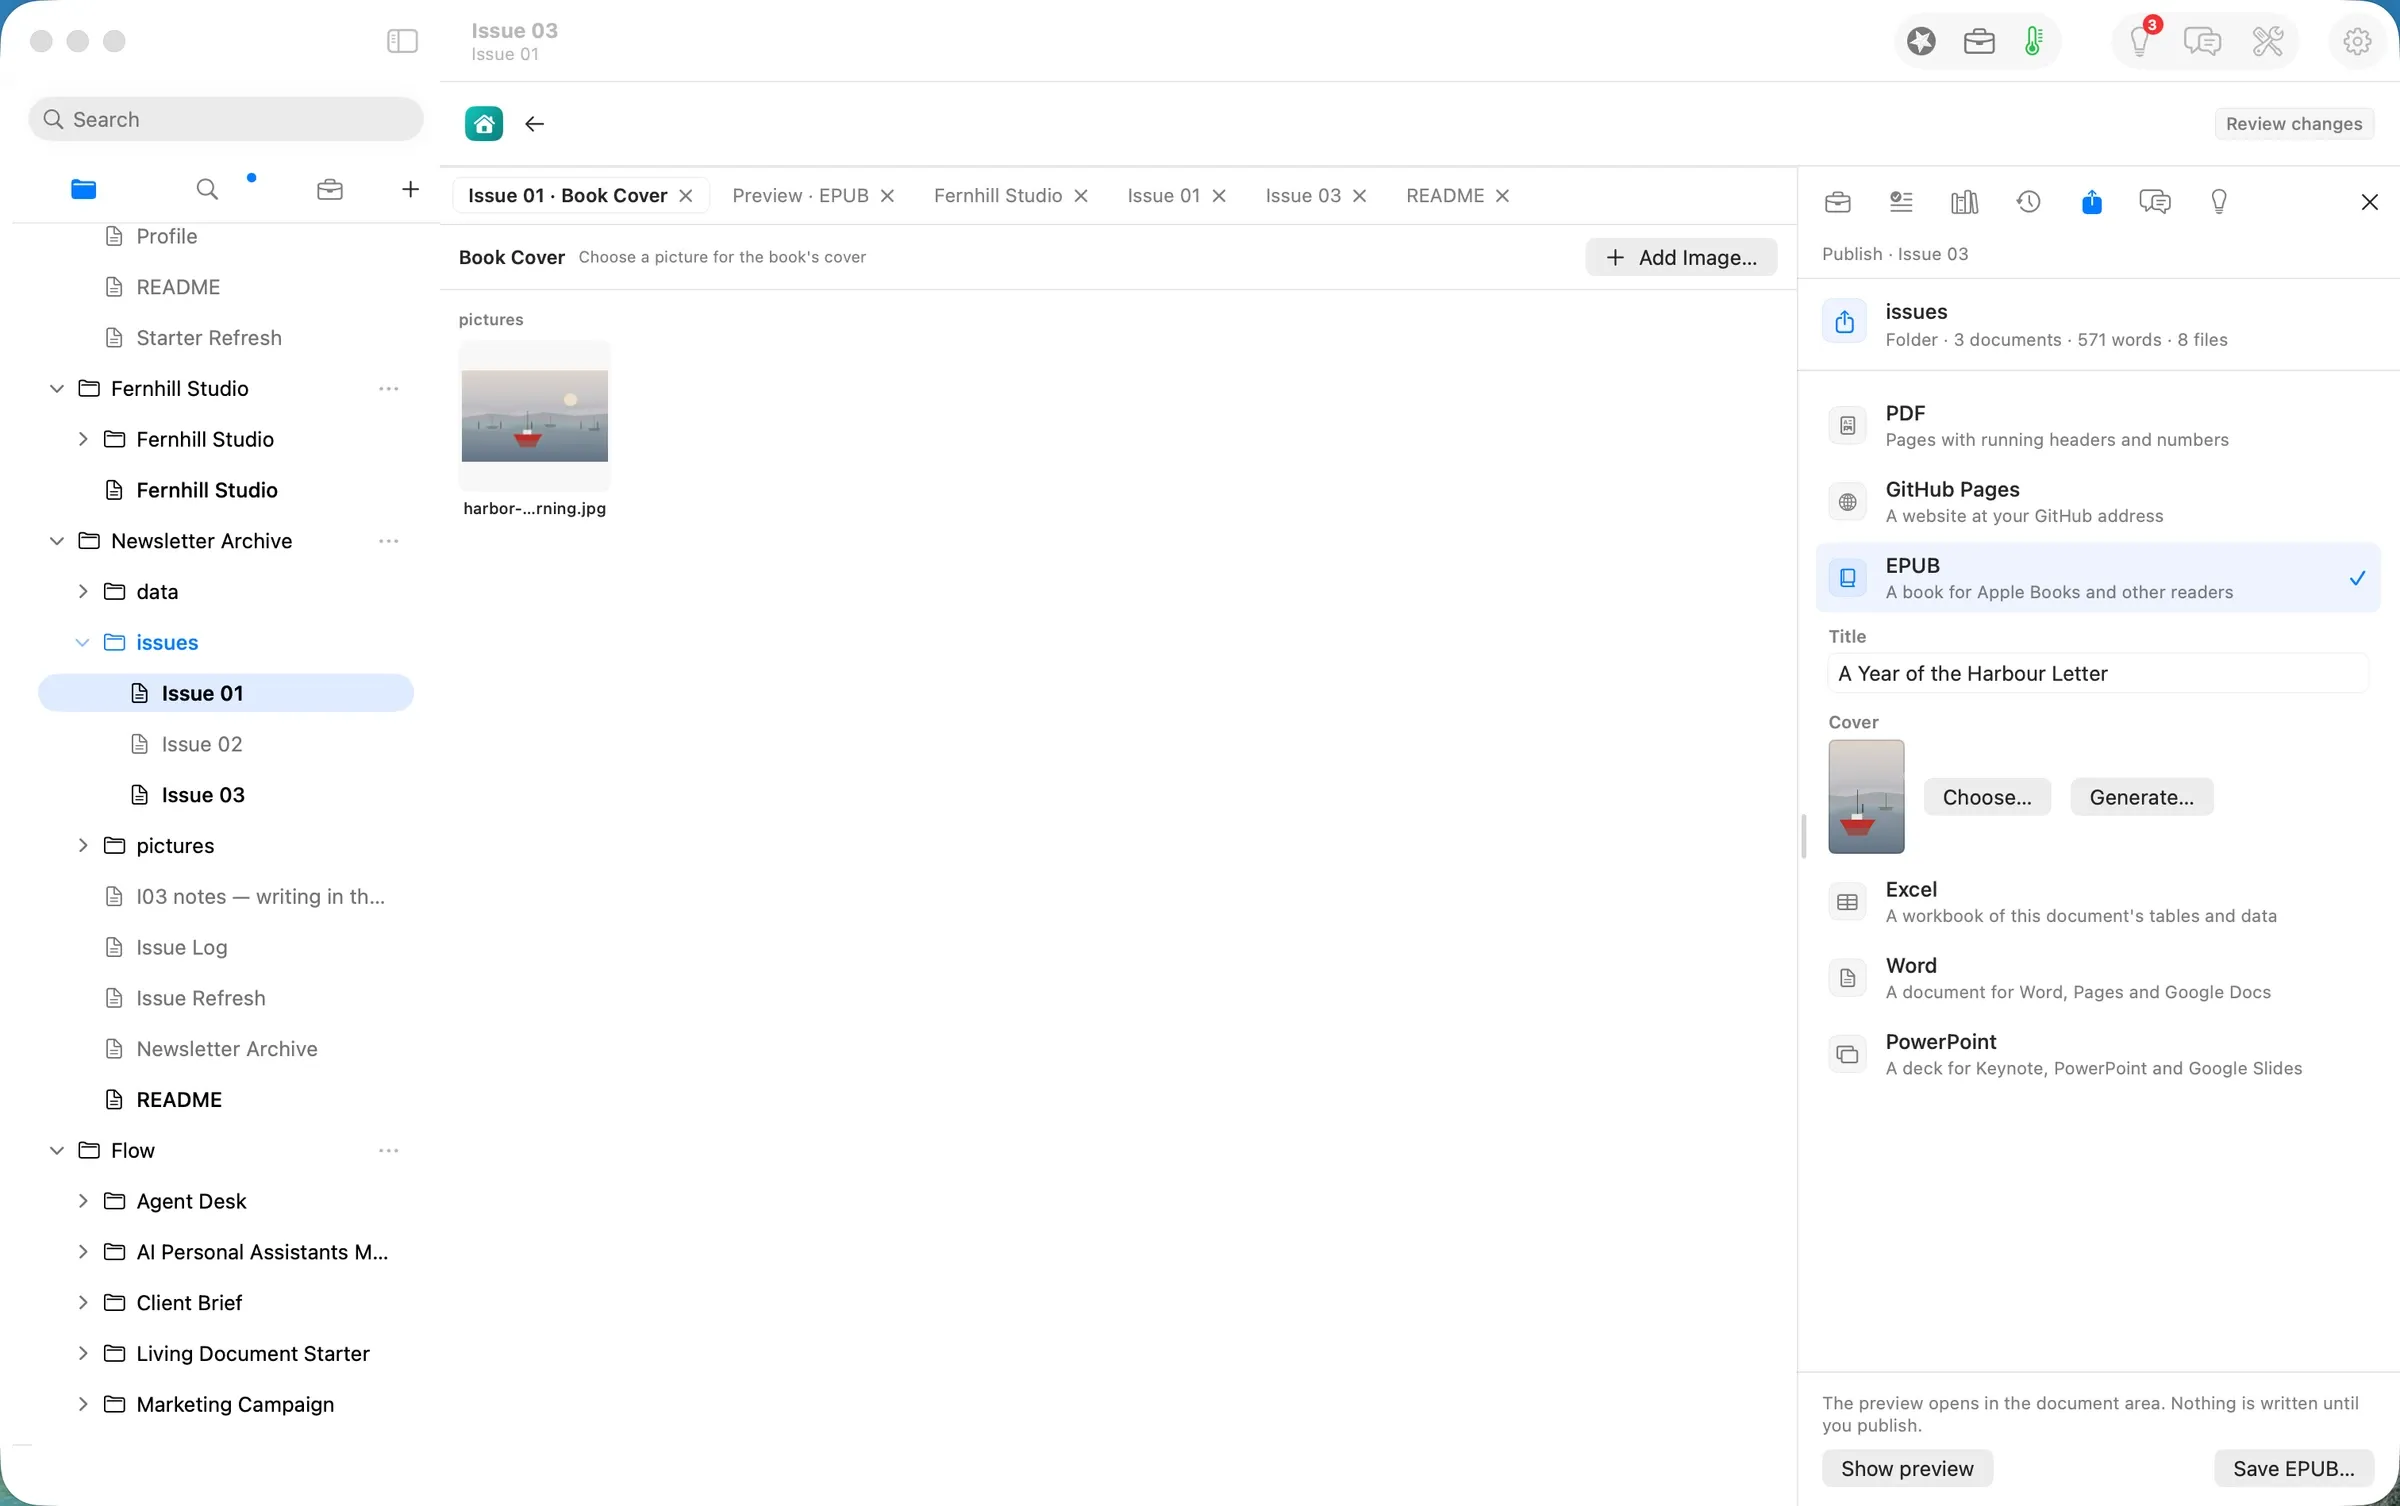Collapse the top-level Fernhill Studio folder
2400x1506 pixels.
click(57, 388)
